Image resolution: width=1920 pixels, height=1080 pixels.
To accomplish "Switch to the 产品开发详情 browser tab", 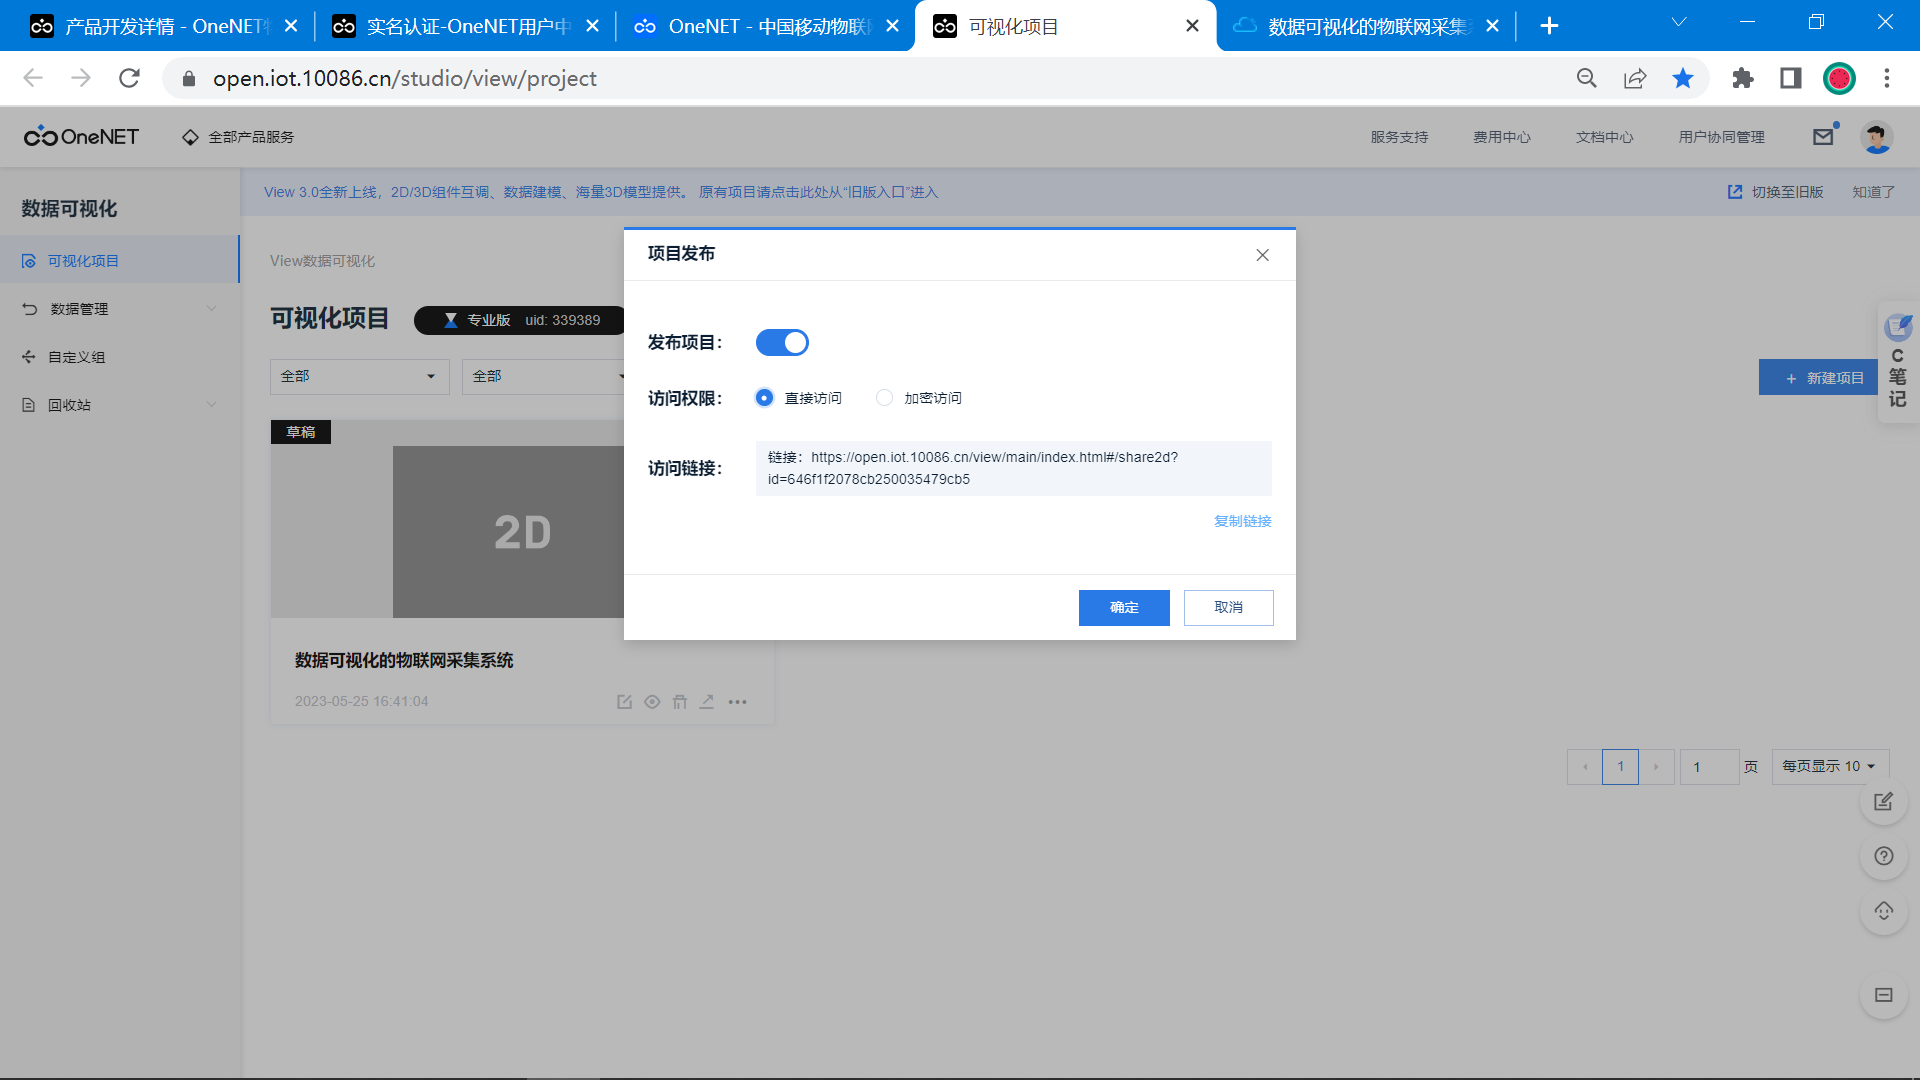I will (150, 26).
